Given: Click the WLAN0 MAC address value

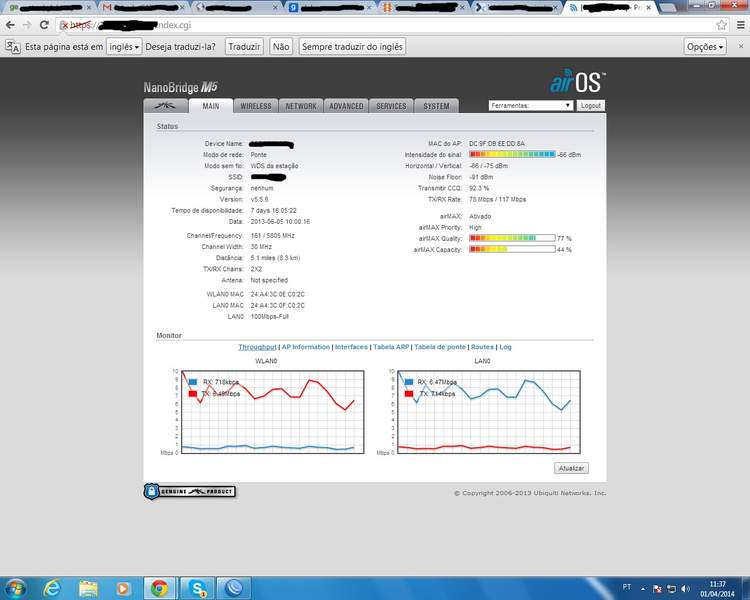Looking at the screenshot, I should tap(277, 294).
